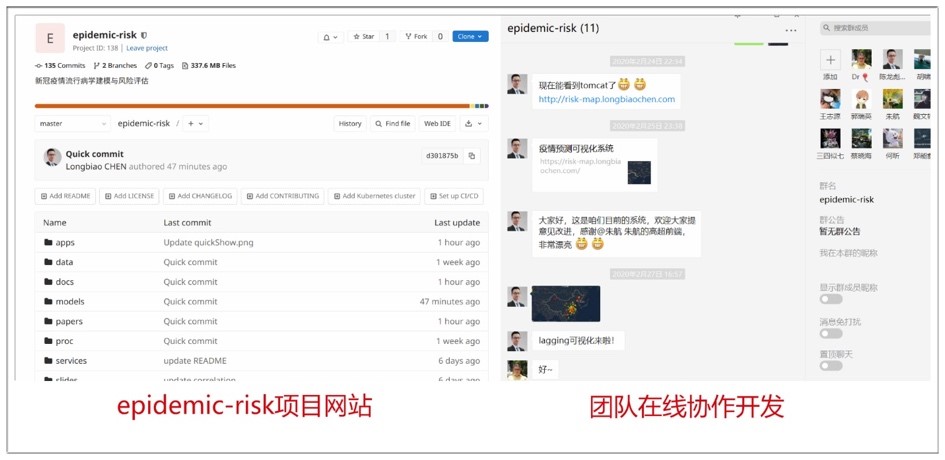Click the Find file button
945x460 pixels.
(392, 124)
